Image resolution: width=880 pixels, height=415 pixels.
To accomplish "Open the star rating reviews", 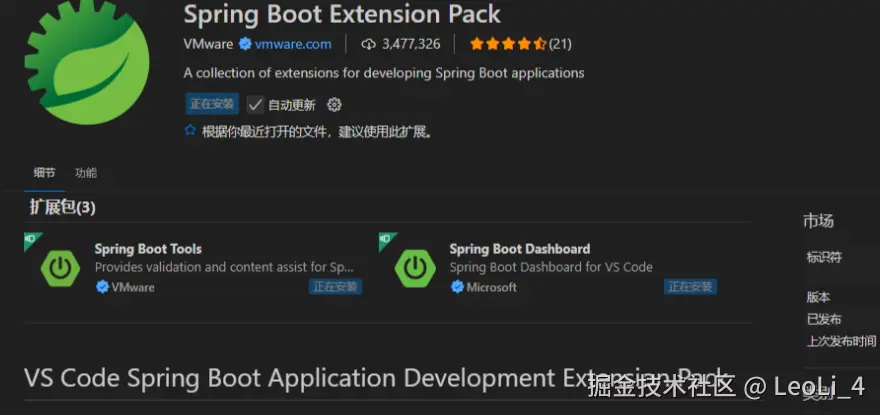I will (508, 44).
